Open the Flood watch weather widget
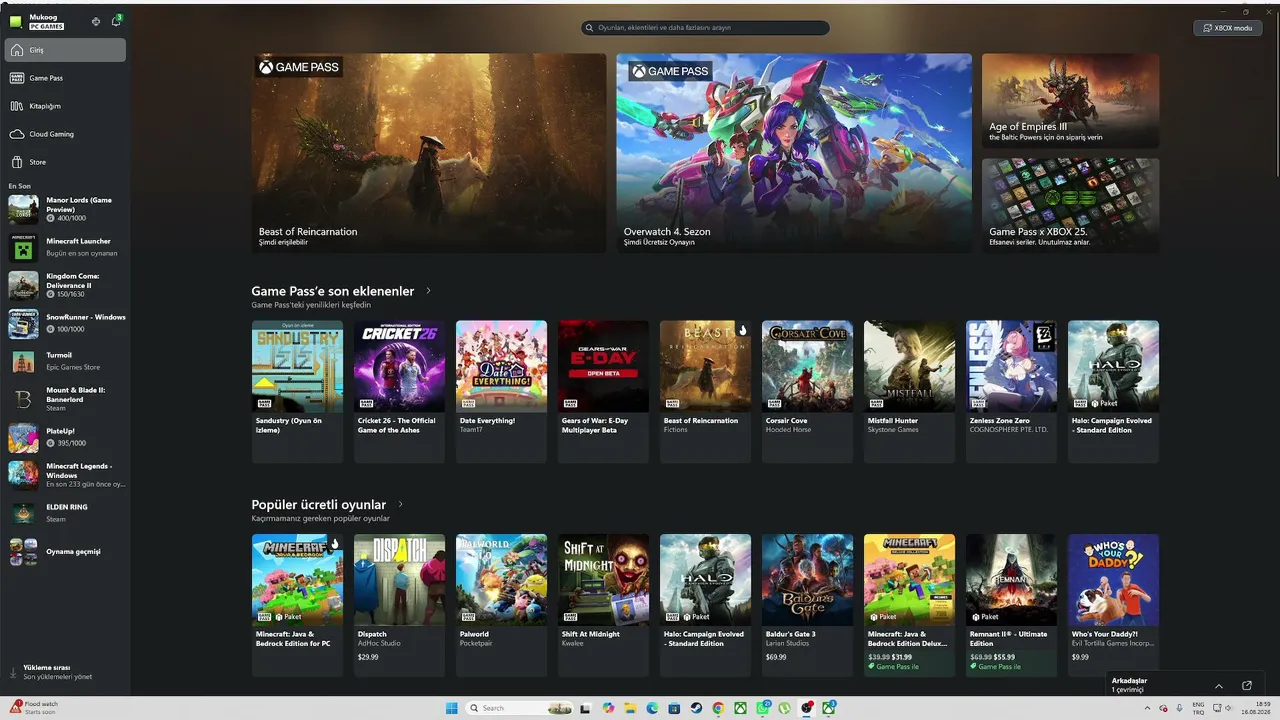Viewport: 1280px width, 720px height. tap(32, 708)
